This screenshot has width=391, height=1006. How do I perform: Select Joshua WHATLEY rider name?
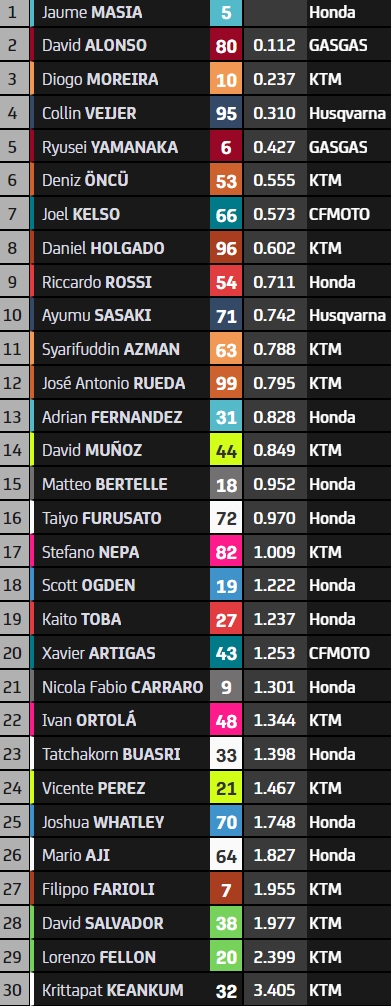[103, 822]
